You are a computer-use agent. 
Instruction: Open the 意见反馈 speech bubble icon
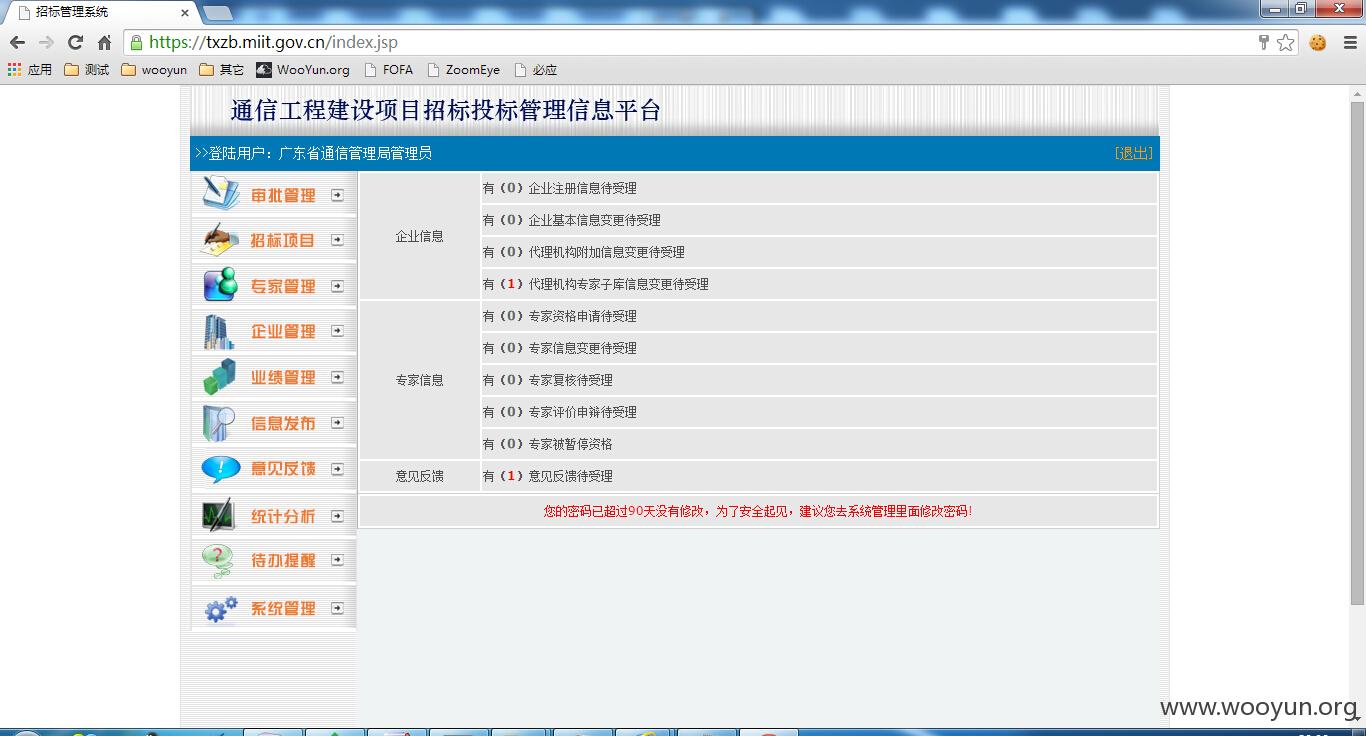point(220,468)
